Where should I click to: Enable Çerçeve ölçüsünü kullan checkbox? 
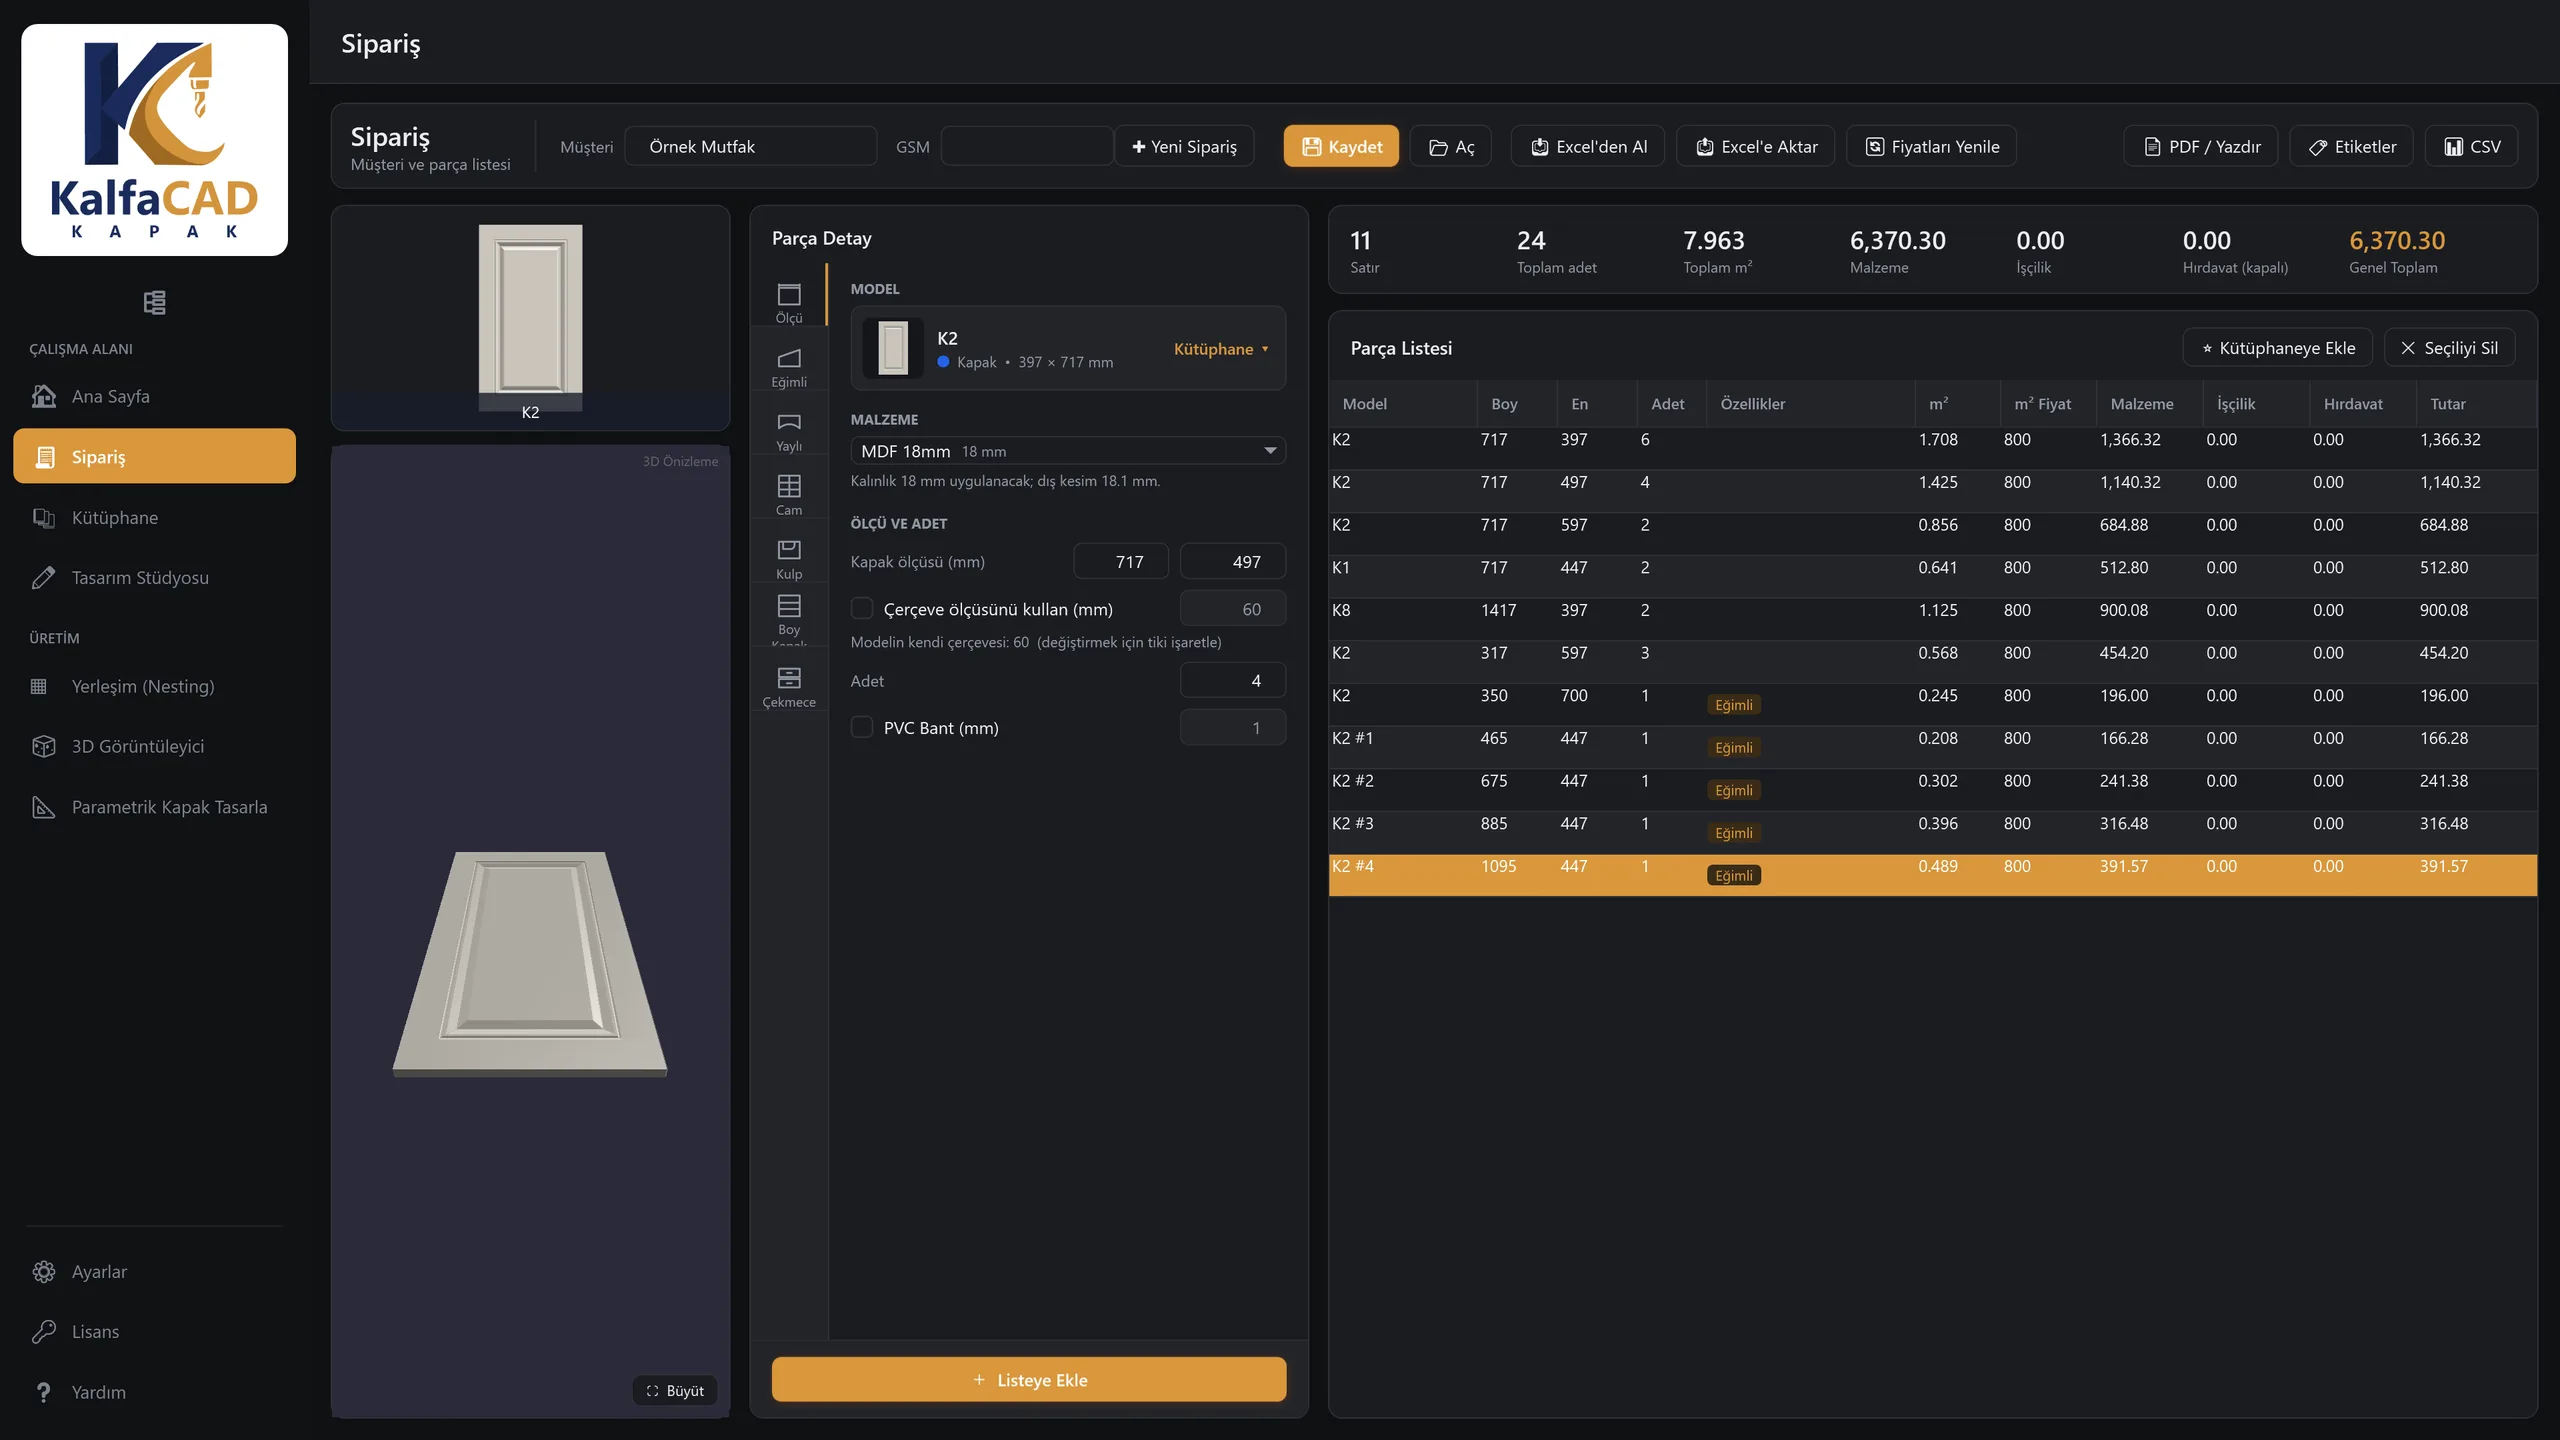[862, 608]
